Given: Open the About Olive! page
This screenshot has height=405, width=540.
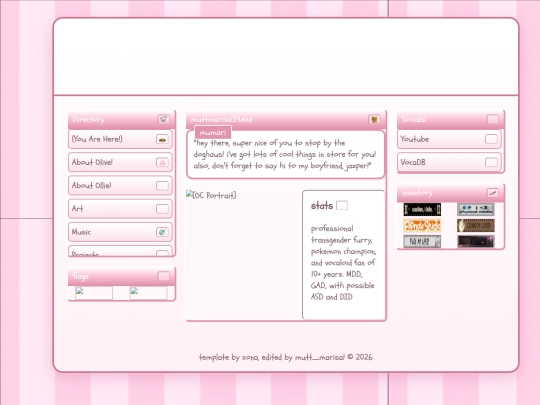Looking at the screenshot, I should coord(120,162).
